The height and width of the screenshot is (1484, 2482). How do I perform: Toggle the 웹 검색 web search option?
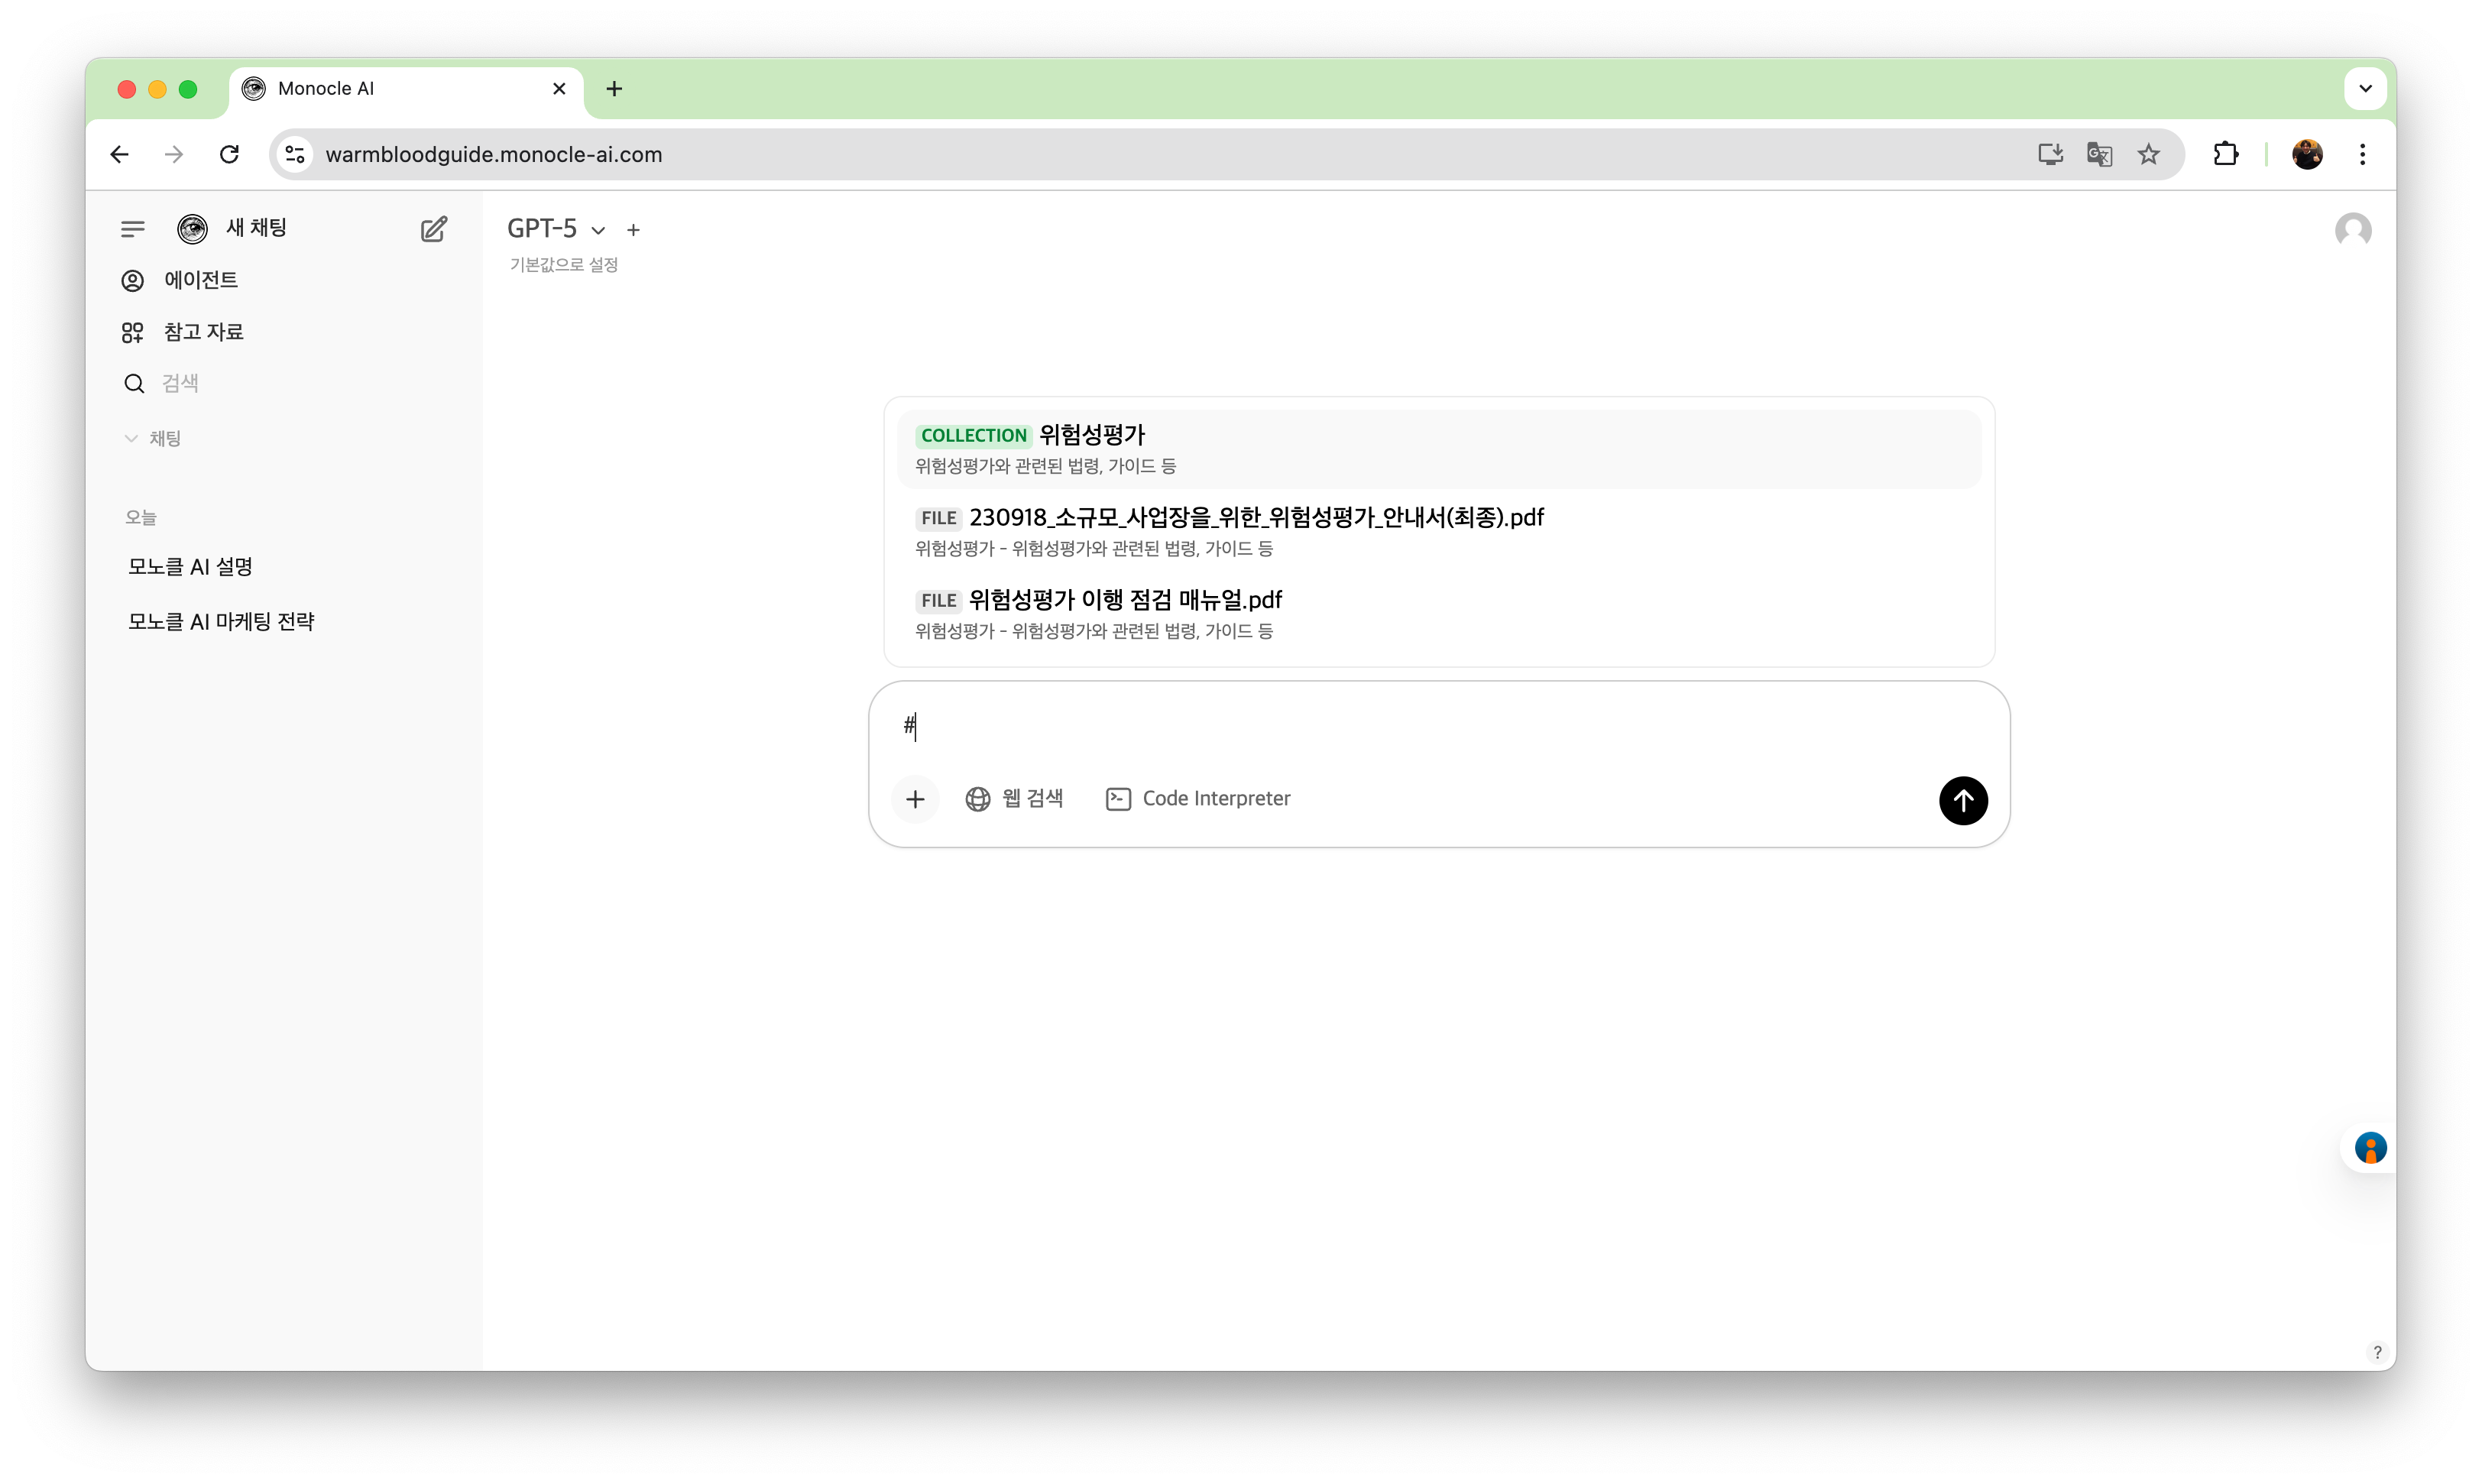(1014, 799)
